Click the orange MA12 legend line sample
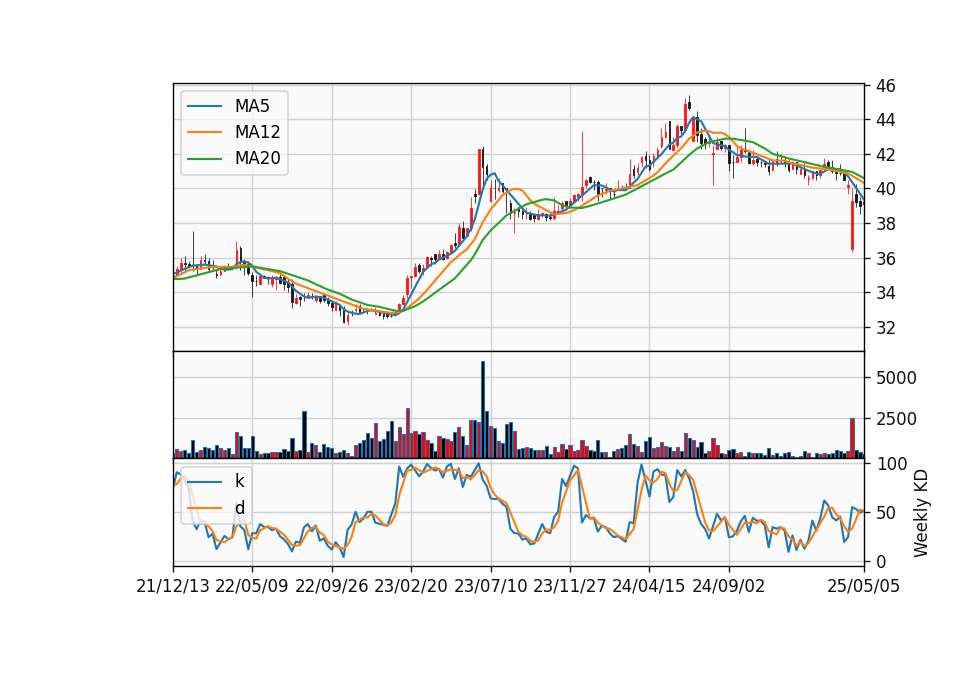Image resolution: width=960 pixels, height=690 pixels. pyautogui.click(x=204, y=132)
